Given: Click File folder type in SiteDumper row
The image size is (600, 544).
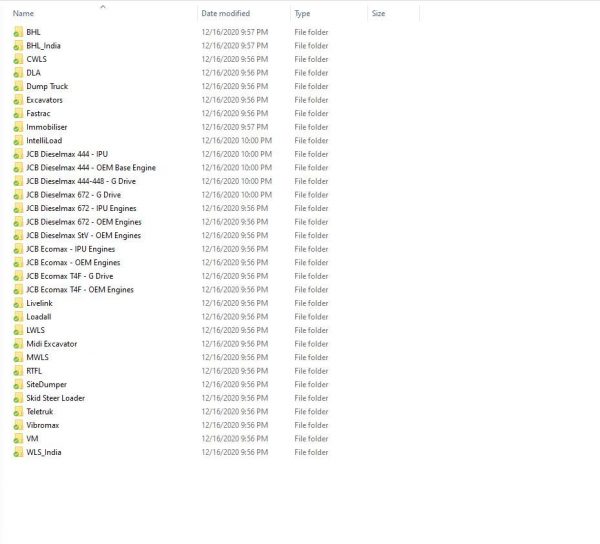Looking at the screenshot, I should point(311,384).
